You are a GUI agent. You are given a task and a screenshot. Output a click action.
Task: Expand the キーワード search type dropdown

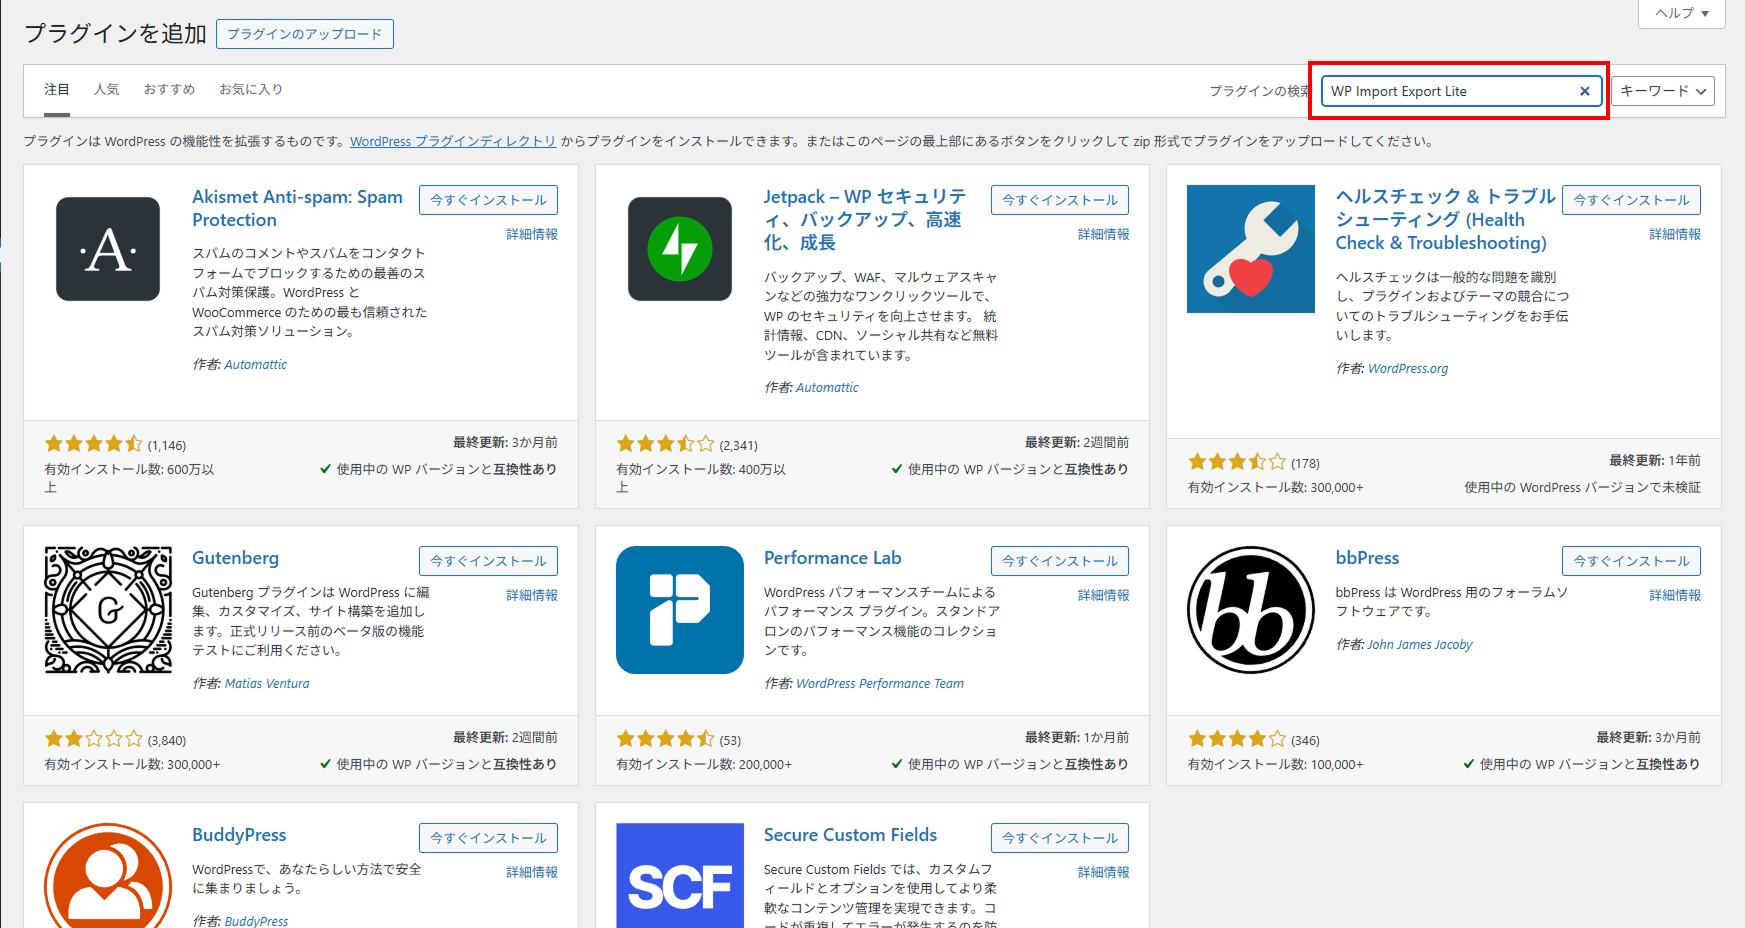(1662, 91)
